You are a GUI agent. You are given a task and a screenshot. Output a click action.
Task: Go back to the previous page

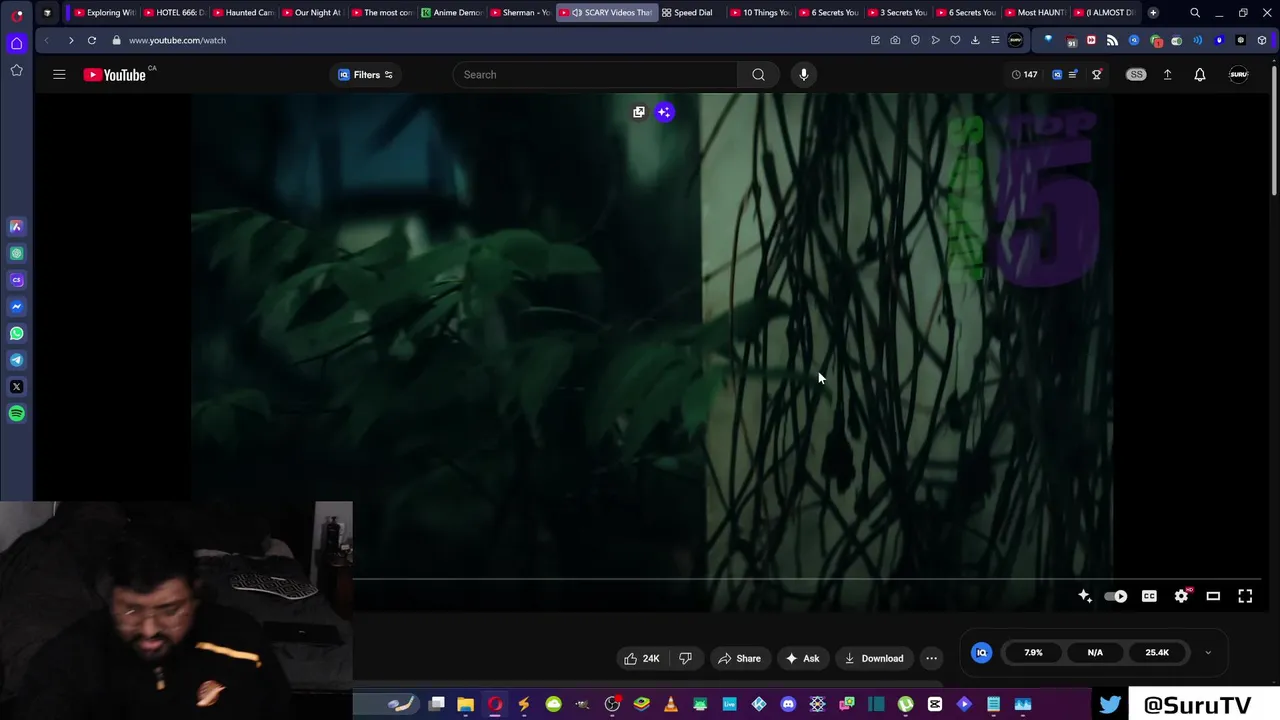click(x=46, y=40)
